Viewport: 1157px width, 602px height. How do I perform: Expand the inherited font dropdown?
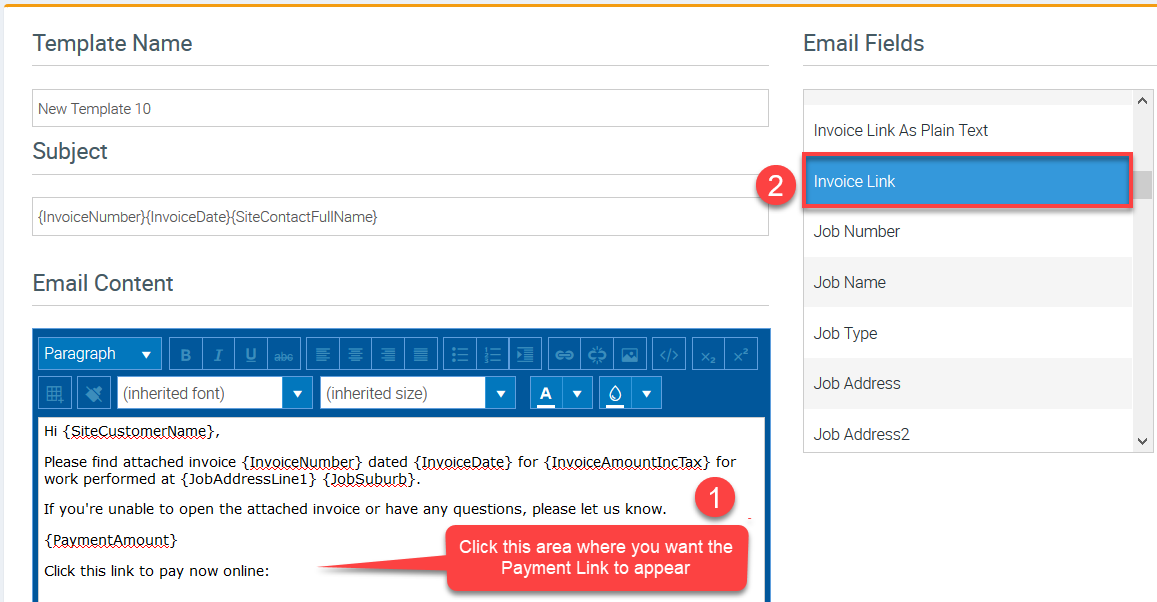point(297,393)
